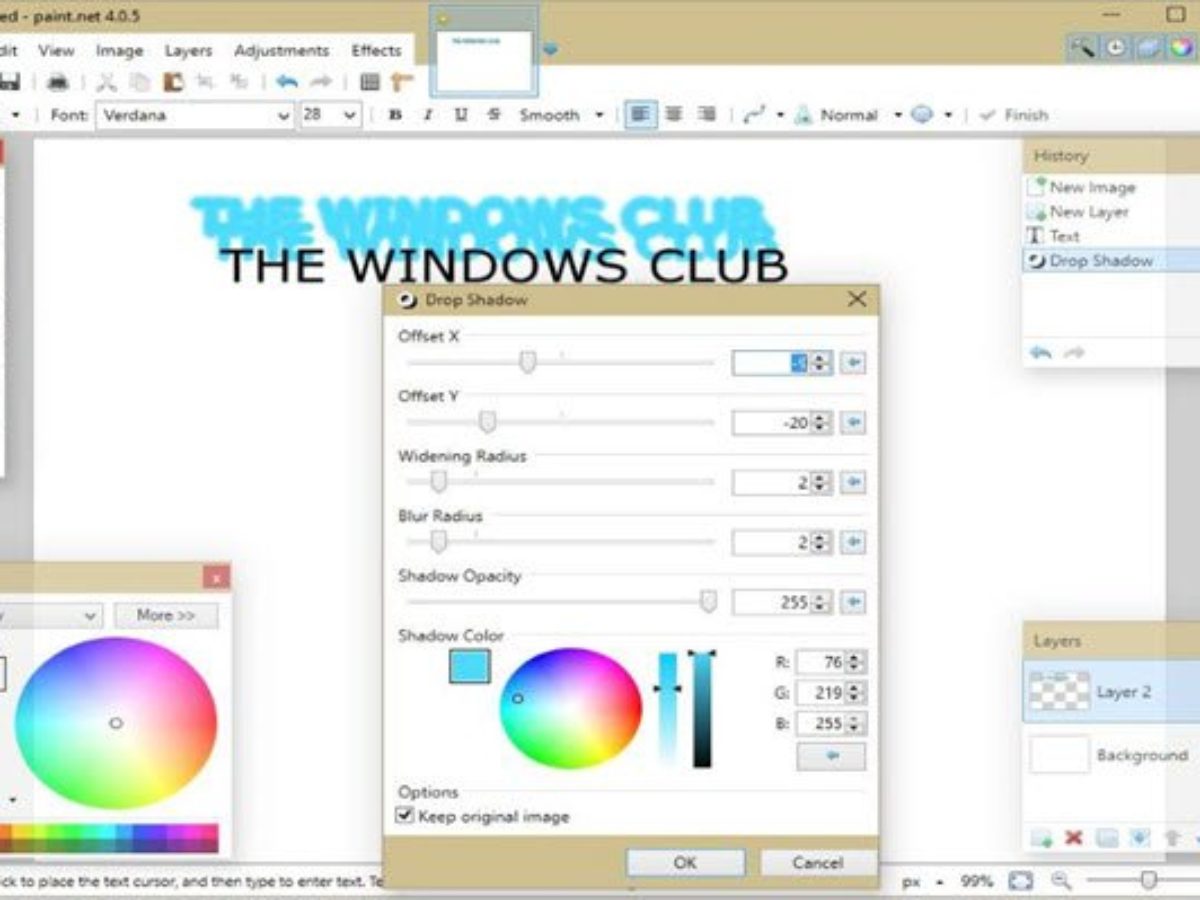Reset Offset X to default

pyautogui.click(x=852, y=363)
